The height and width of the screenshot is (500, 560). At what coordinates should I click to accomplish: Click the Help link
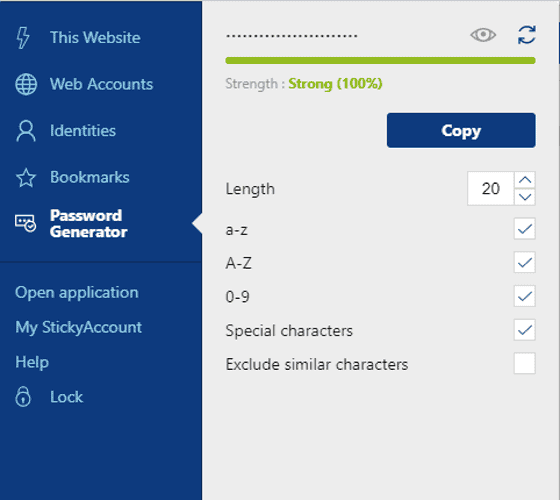(32, 362)
